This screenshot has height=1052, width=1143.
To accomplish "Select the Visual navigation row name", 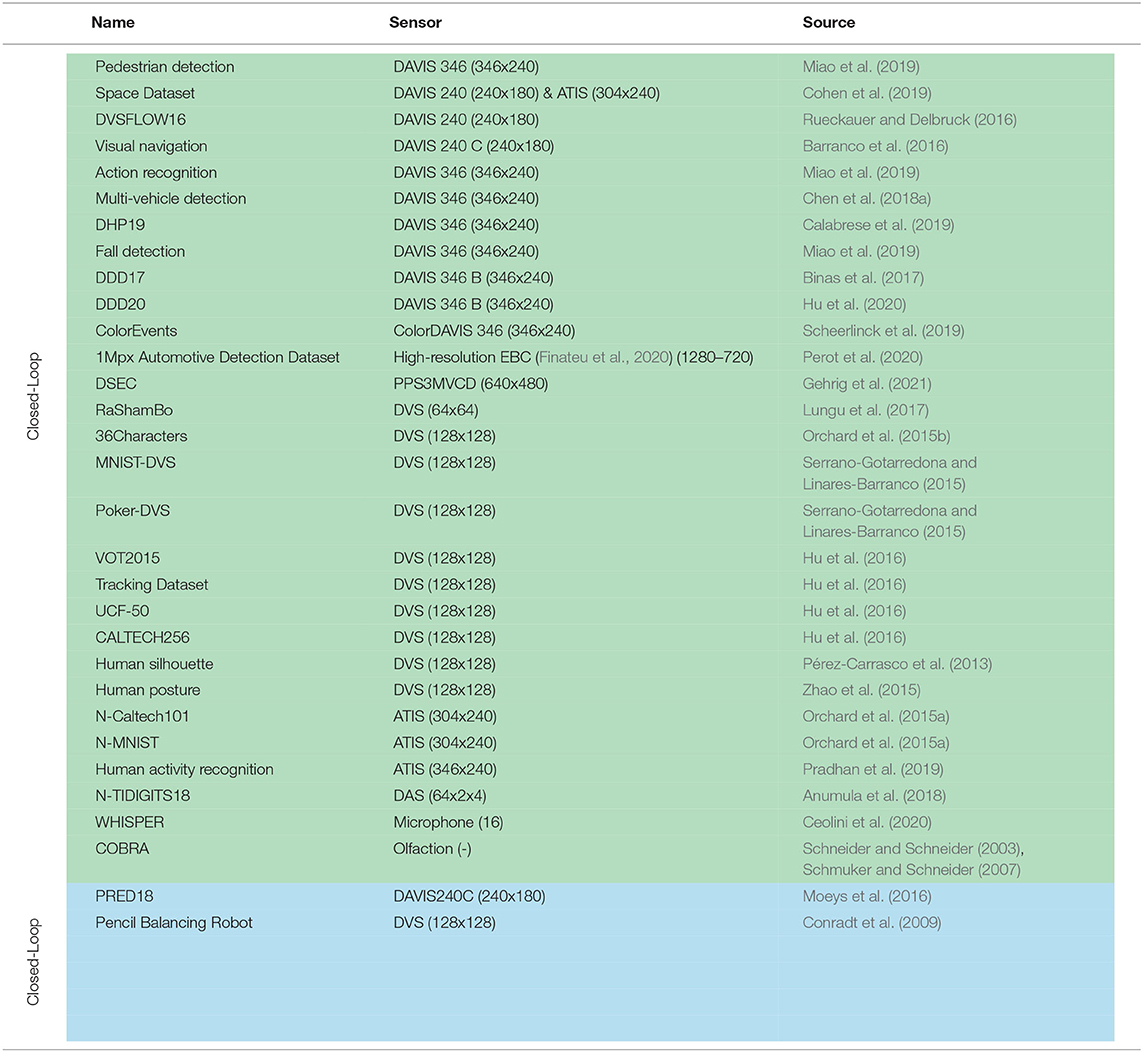I will [151, 146].
